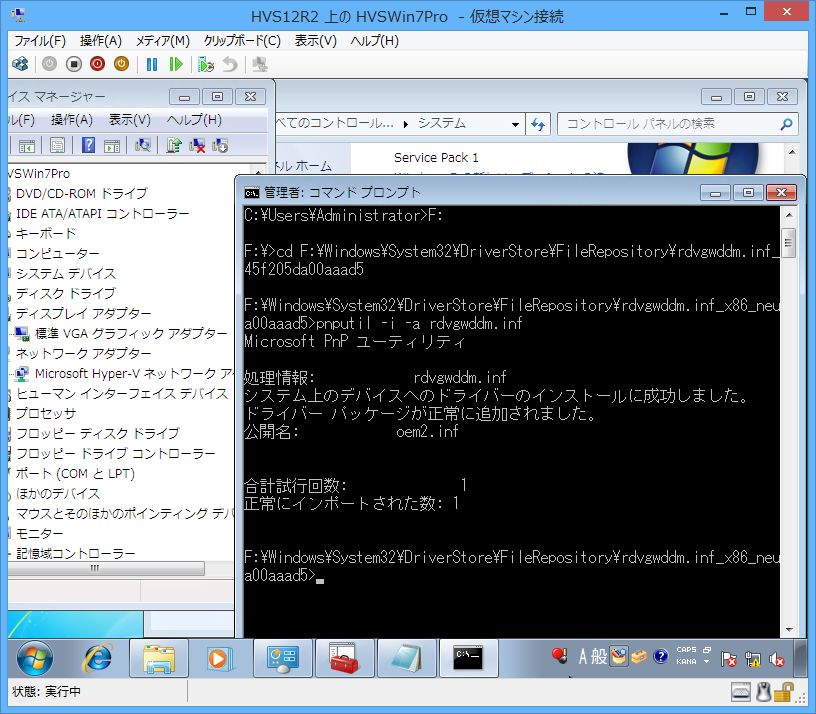Click the green Reset virtual machine icon
Screen dimensions: 816x714
tap(176, 64)
